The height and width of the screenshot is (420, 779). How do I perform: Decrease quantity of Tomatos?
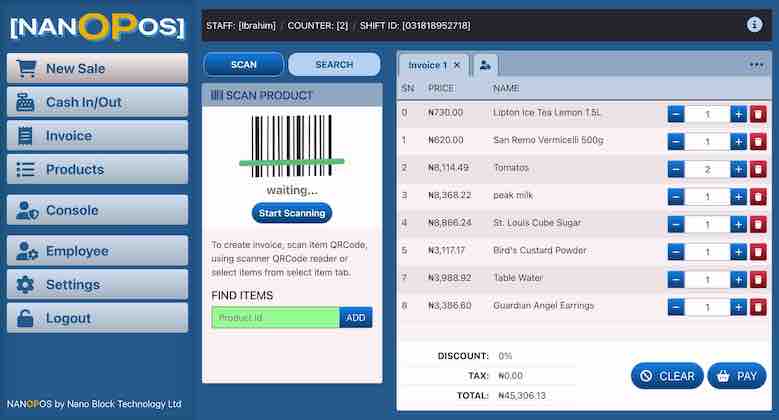tap(676, 169)
